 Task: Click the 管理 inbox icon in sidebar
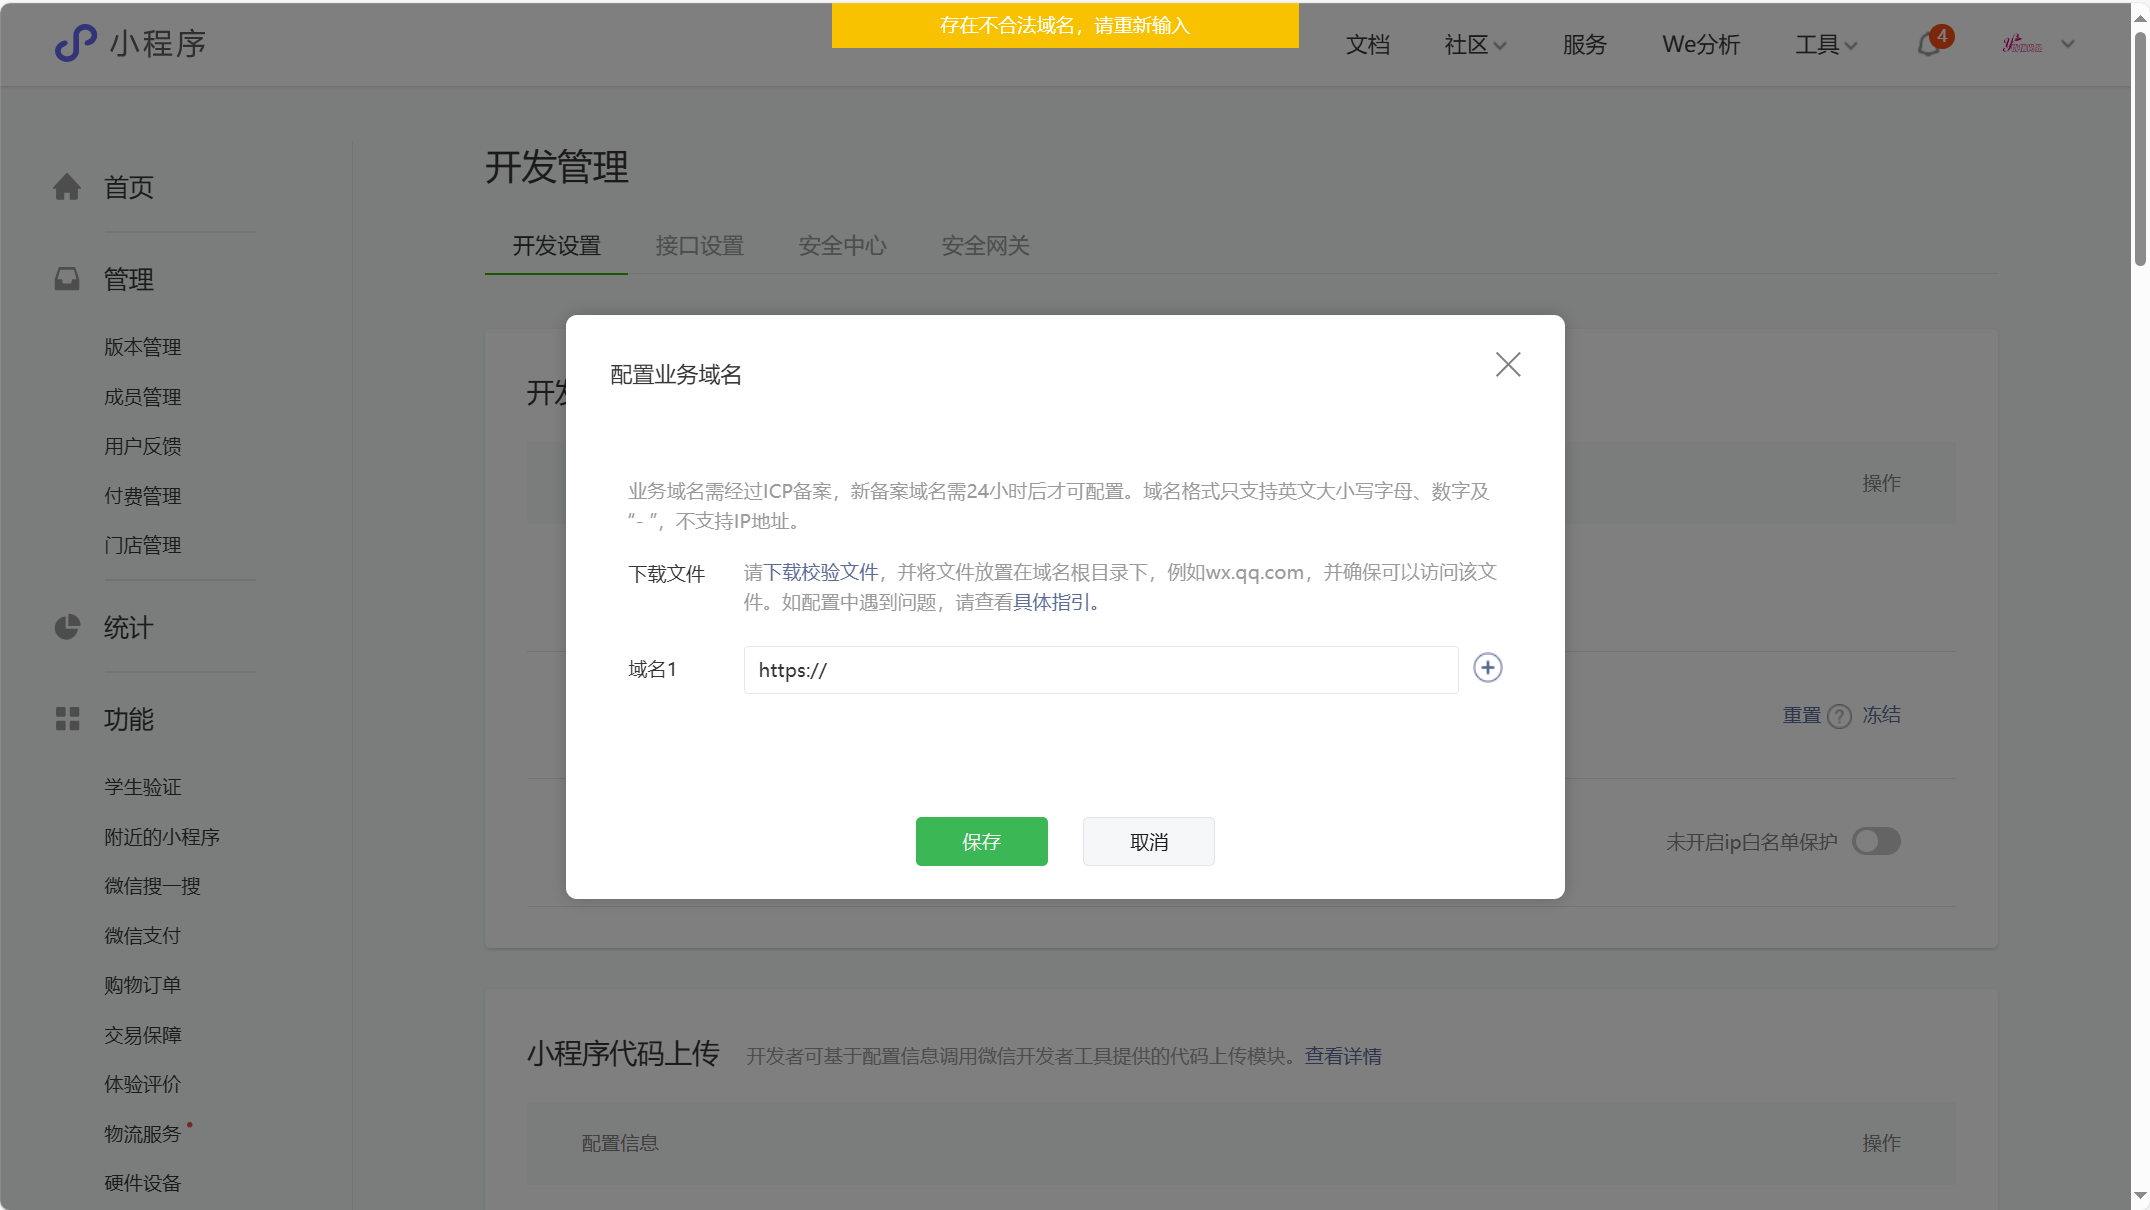tap(67, 279)
